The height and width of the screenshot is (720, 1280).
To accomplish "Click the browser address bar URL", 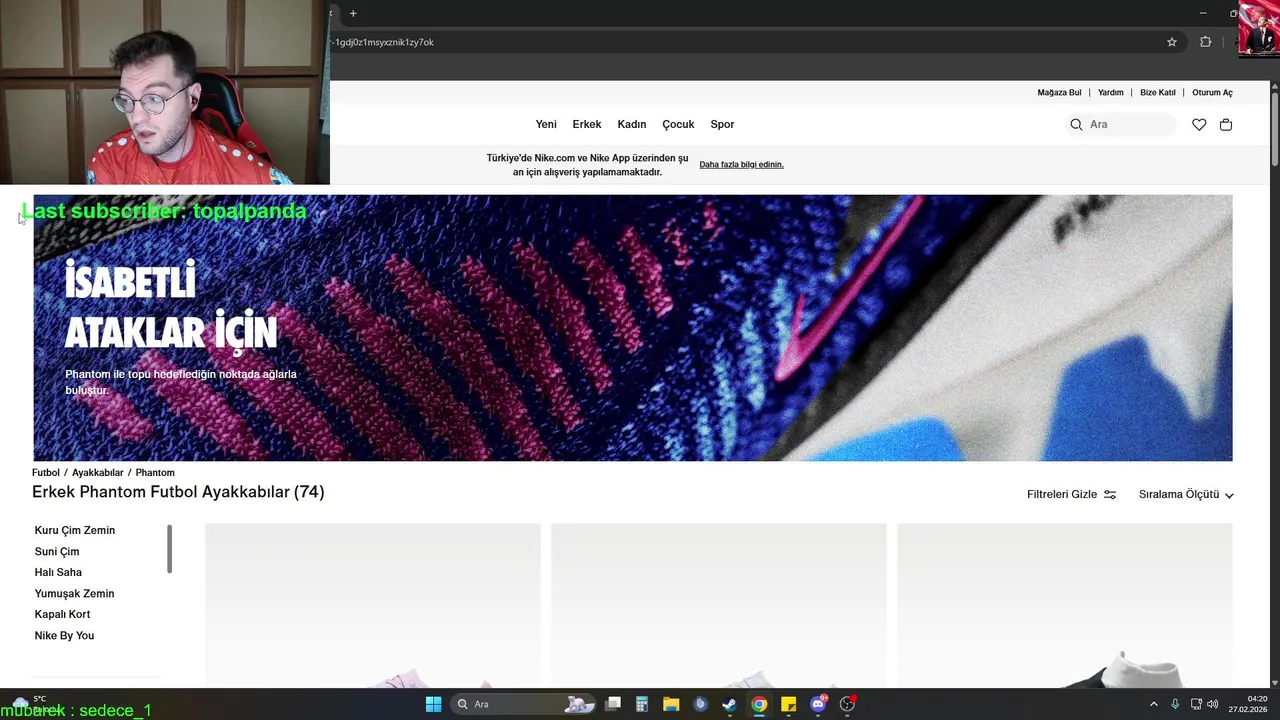I will [x=384, y=42].
